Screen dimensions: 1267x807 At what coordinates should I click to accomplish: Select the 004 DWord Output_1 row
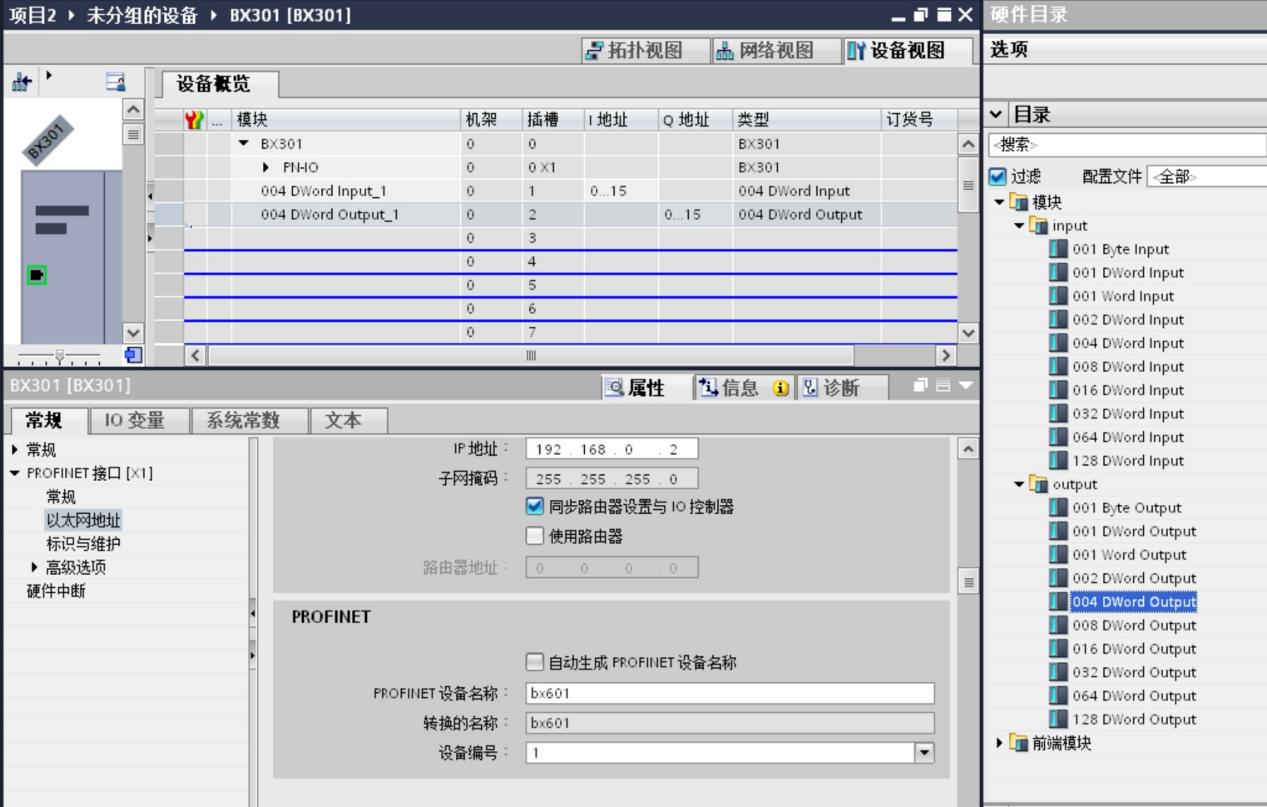[556, 214]
